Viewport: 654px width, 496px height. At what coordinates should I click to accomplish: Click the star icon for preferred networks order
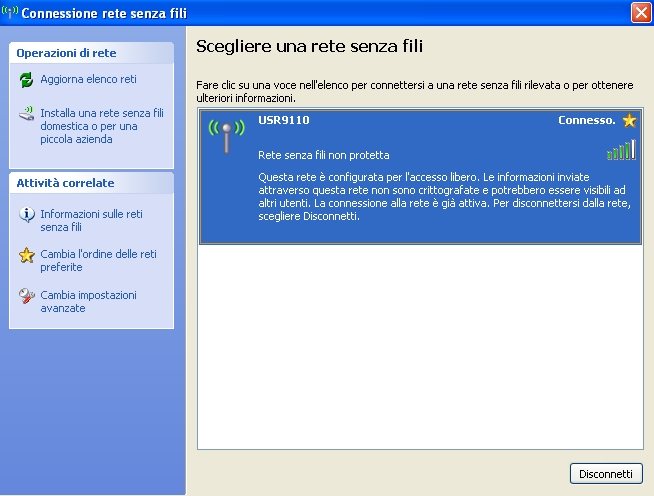pyautogui.click(x=27, y=255)
